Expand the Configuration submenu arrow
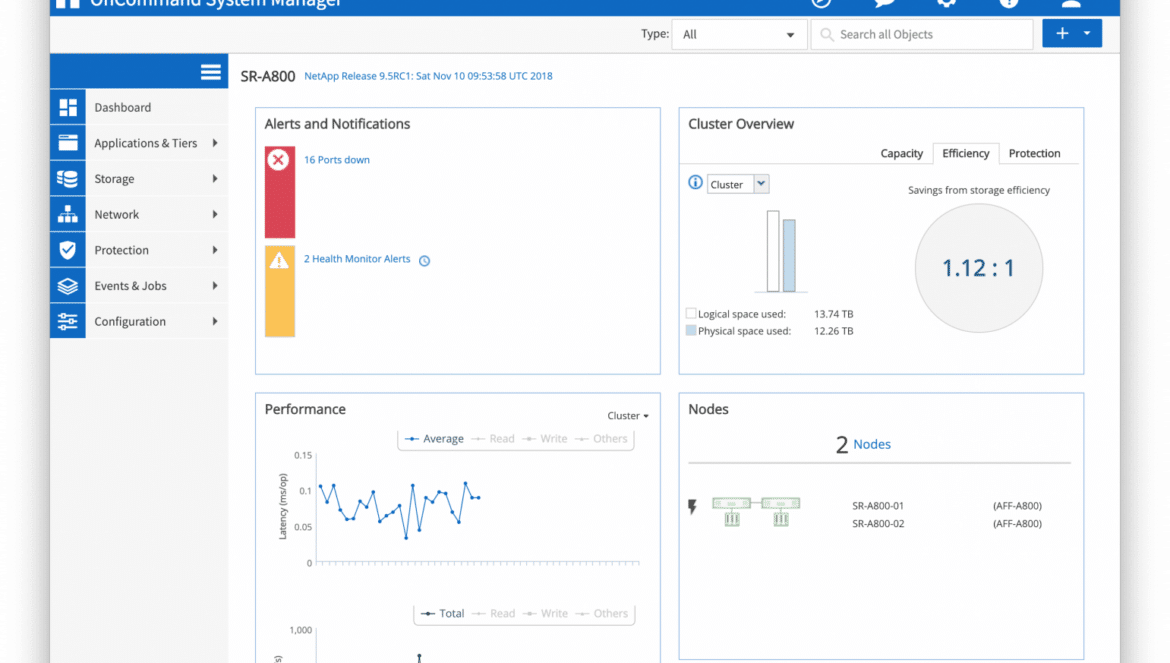The width and height of the screenshot is (1170, 663). click(x=215, y=321)
